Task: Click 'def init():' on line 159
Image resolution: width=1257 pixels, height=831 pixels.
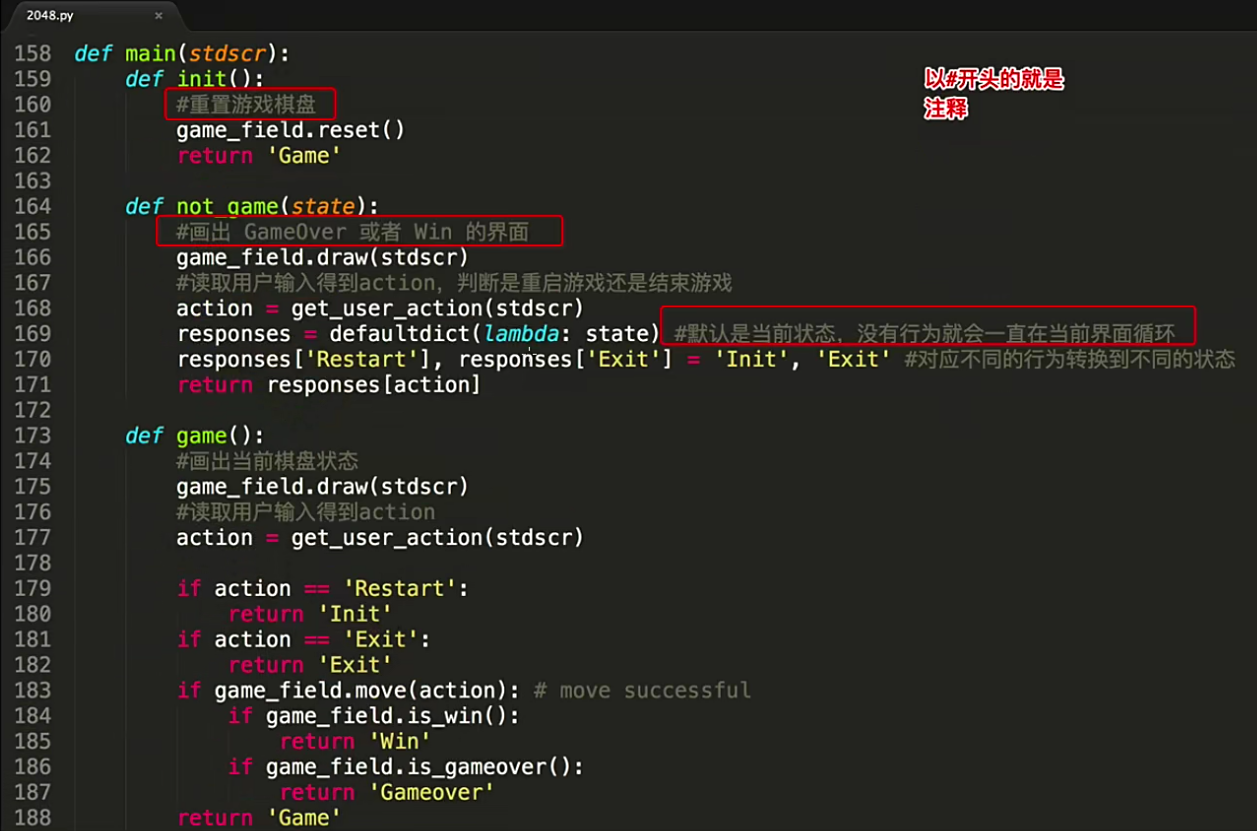Action: click(195, 79)
